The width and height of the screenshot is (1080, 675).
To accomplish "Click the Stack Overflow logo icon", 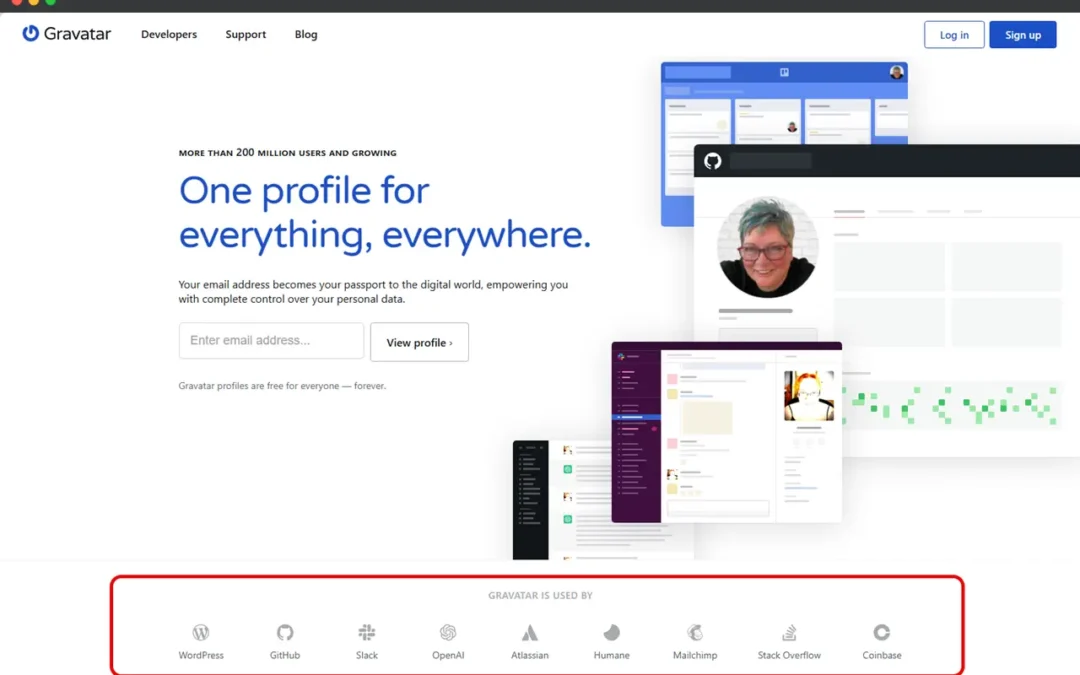I will pos(789,632).
